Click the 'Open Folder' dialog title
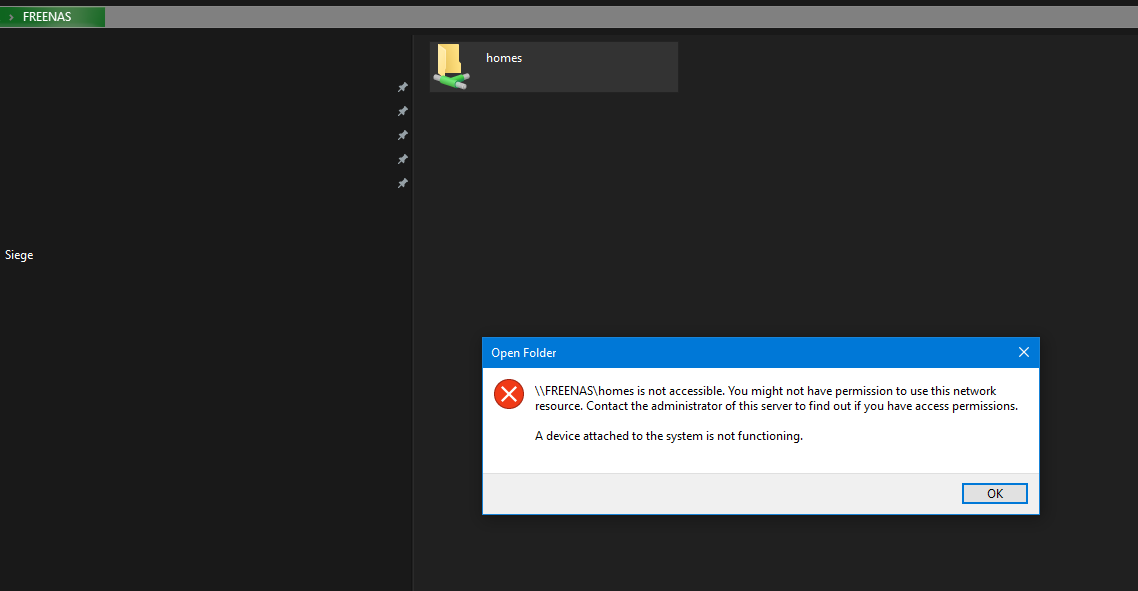 click(x=523, y=353)
